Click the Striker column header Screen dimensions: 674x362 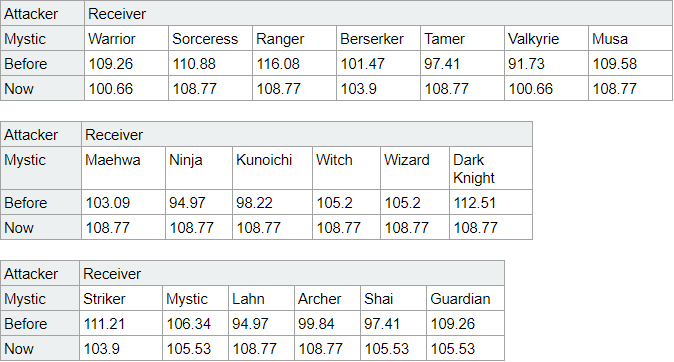click(121, 298)
